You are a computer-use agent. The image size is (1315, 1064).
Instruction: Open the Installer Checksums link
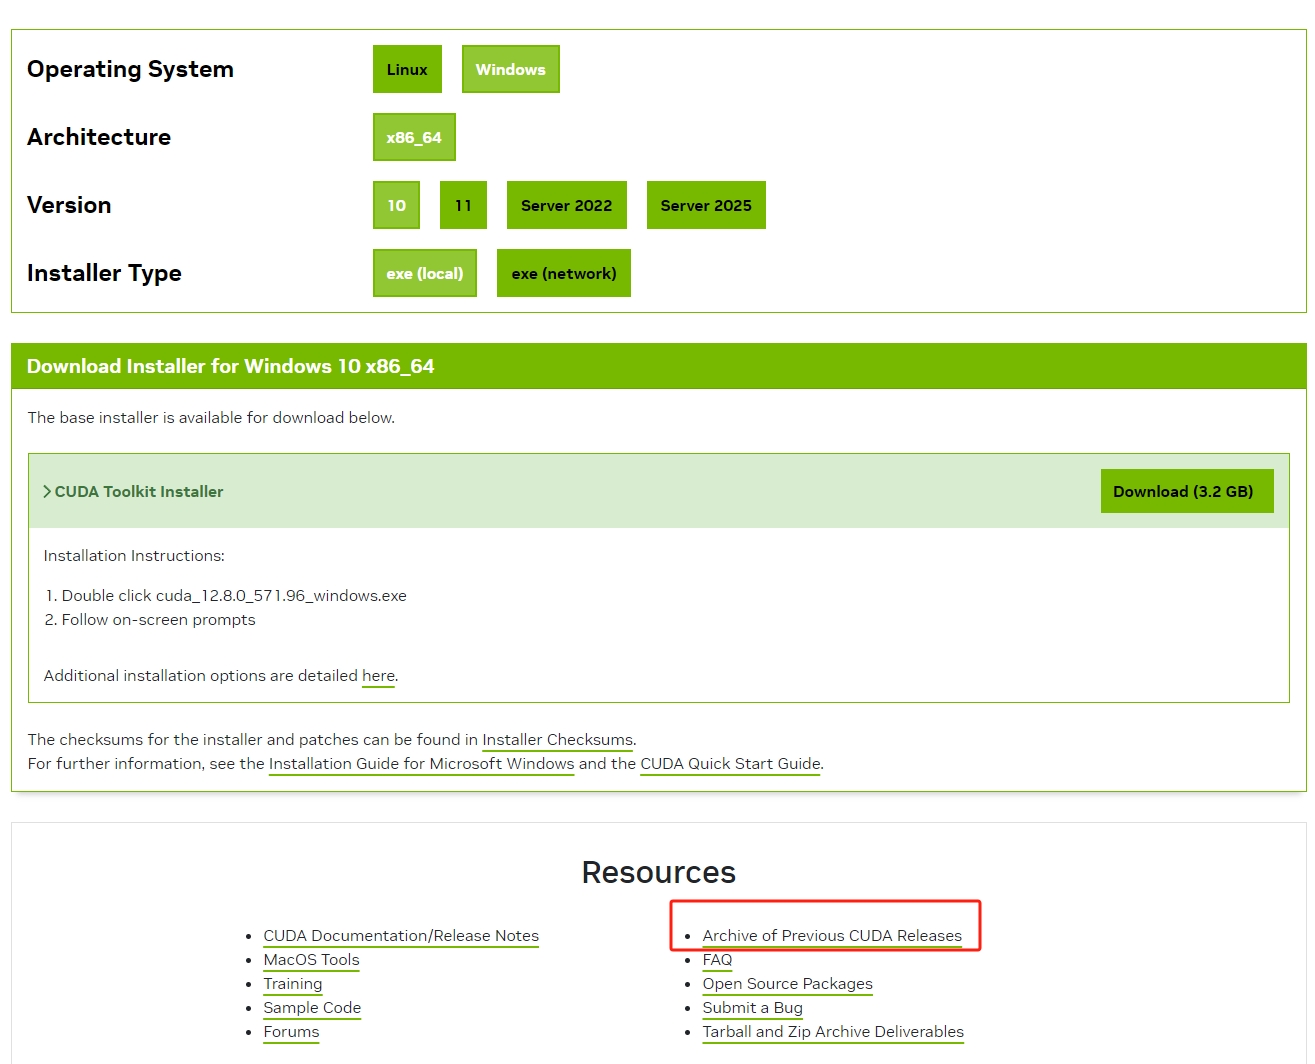point(557,740)
